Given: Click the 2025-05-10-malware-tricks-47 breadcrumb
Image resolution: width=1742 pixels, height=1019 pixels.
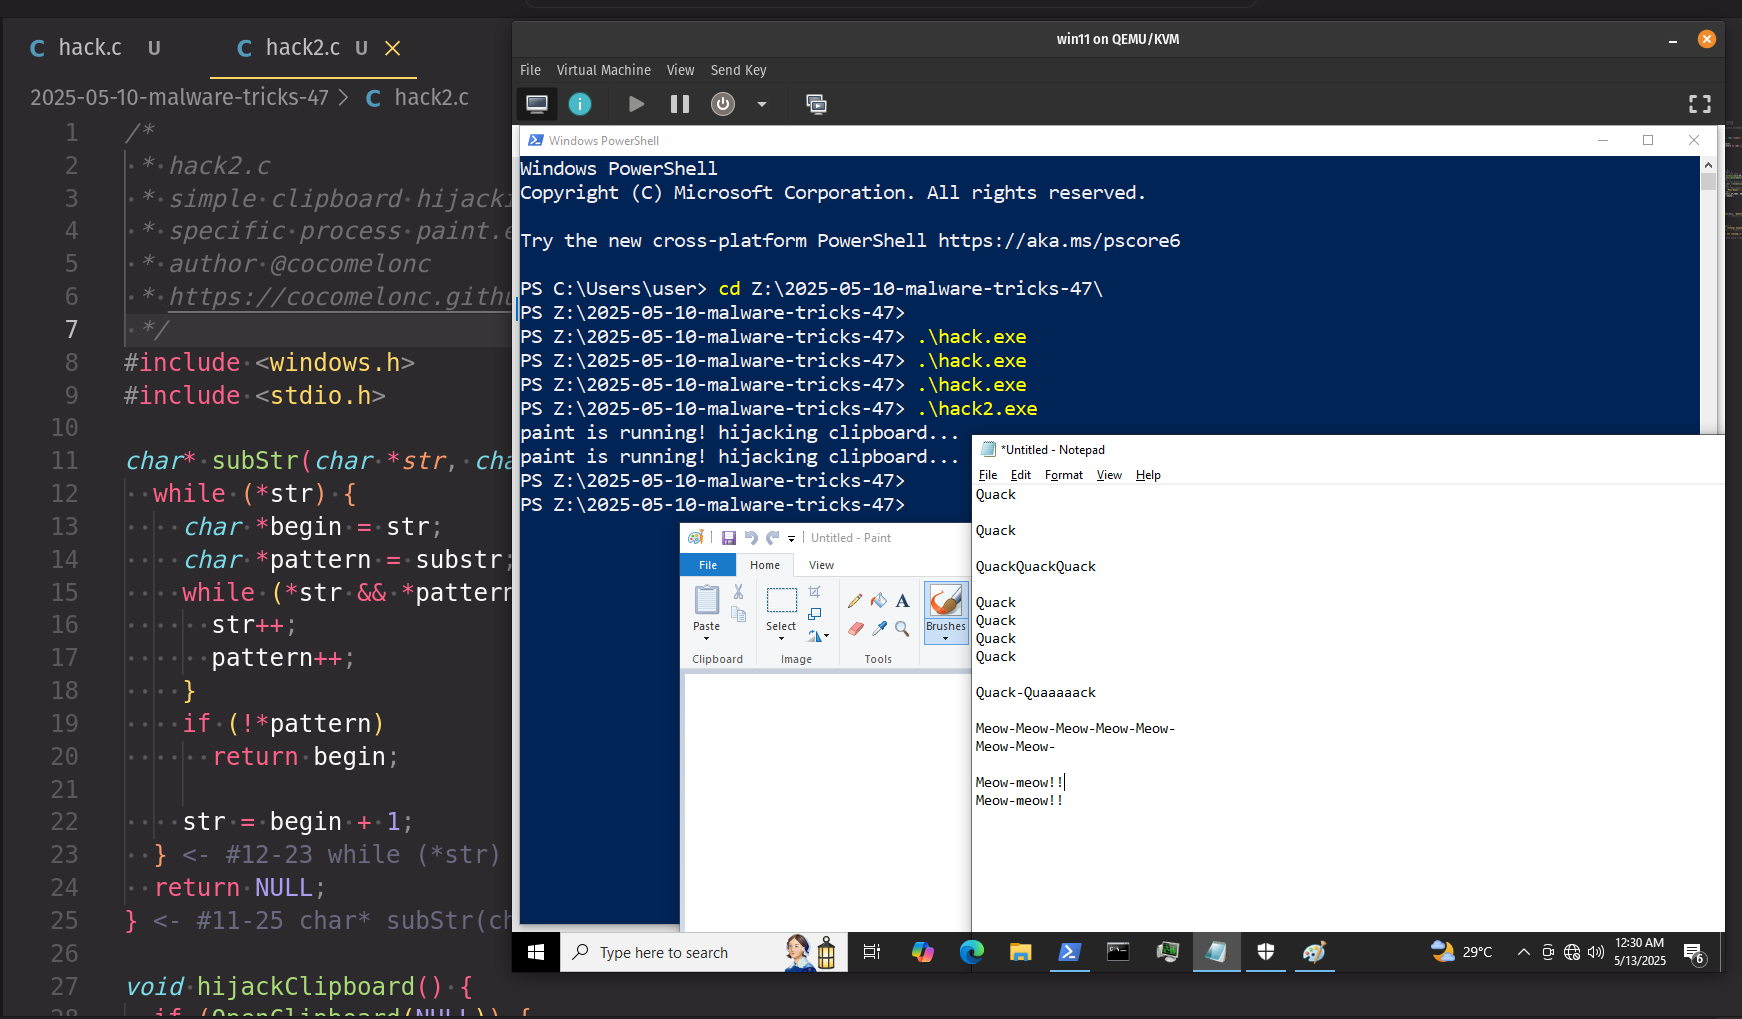Looking at the screenshot, I should pos(179,97).
